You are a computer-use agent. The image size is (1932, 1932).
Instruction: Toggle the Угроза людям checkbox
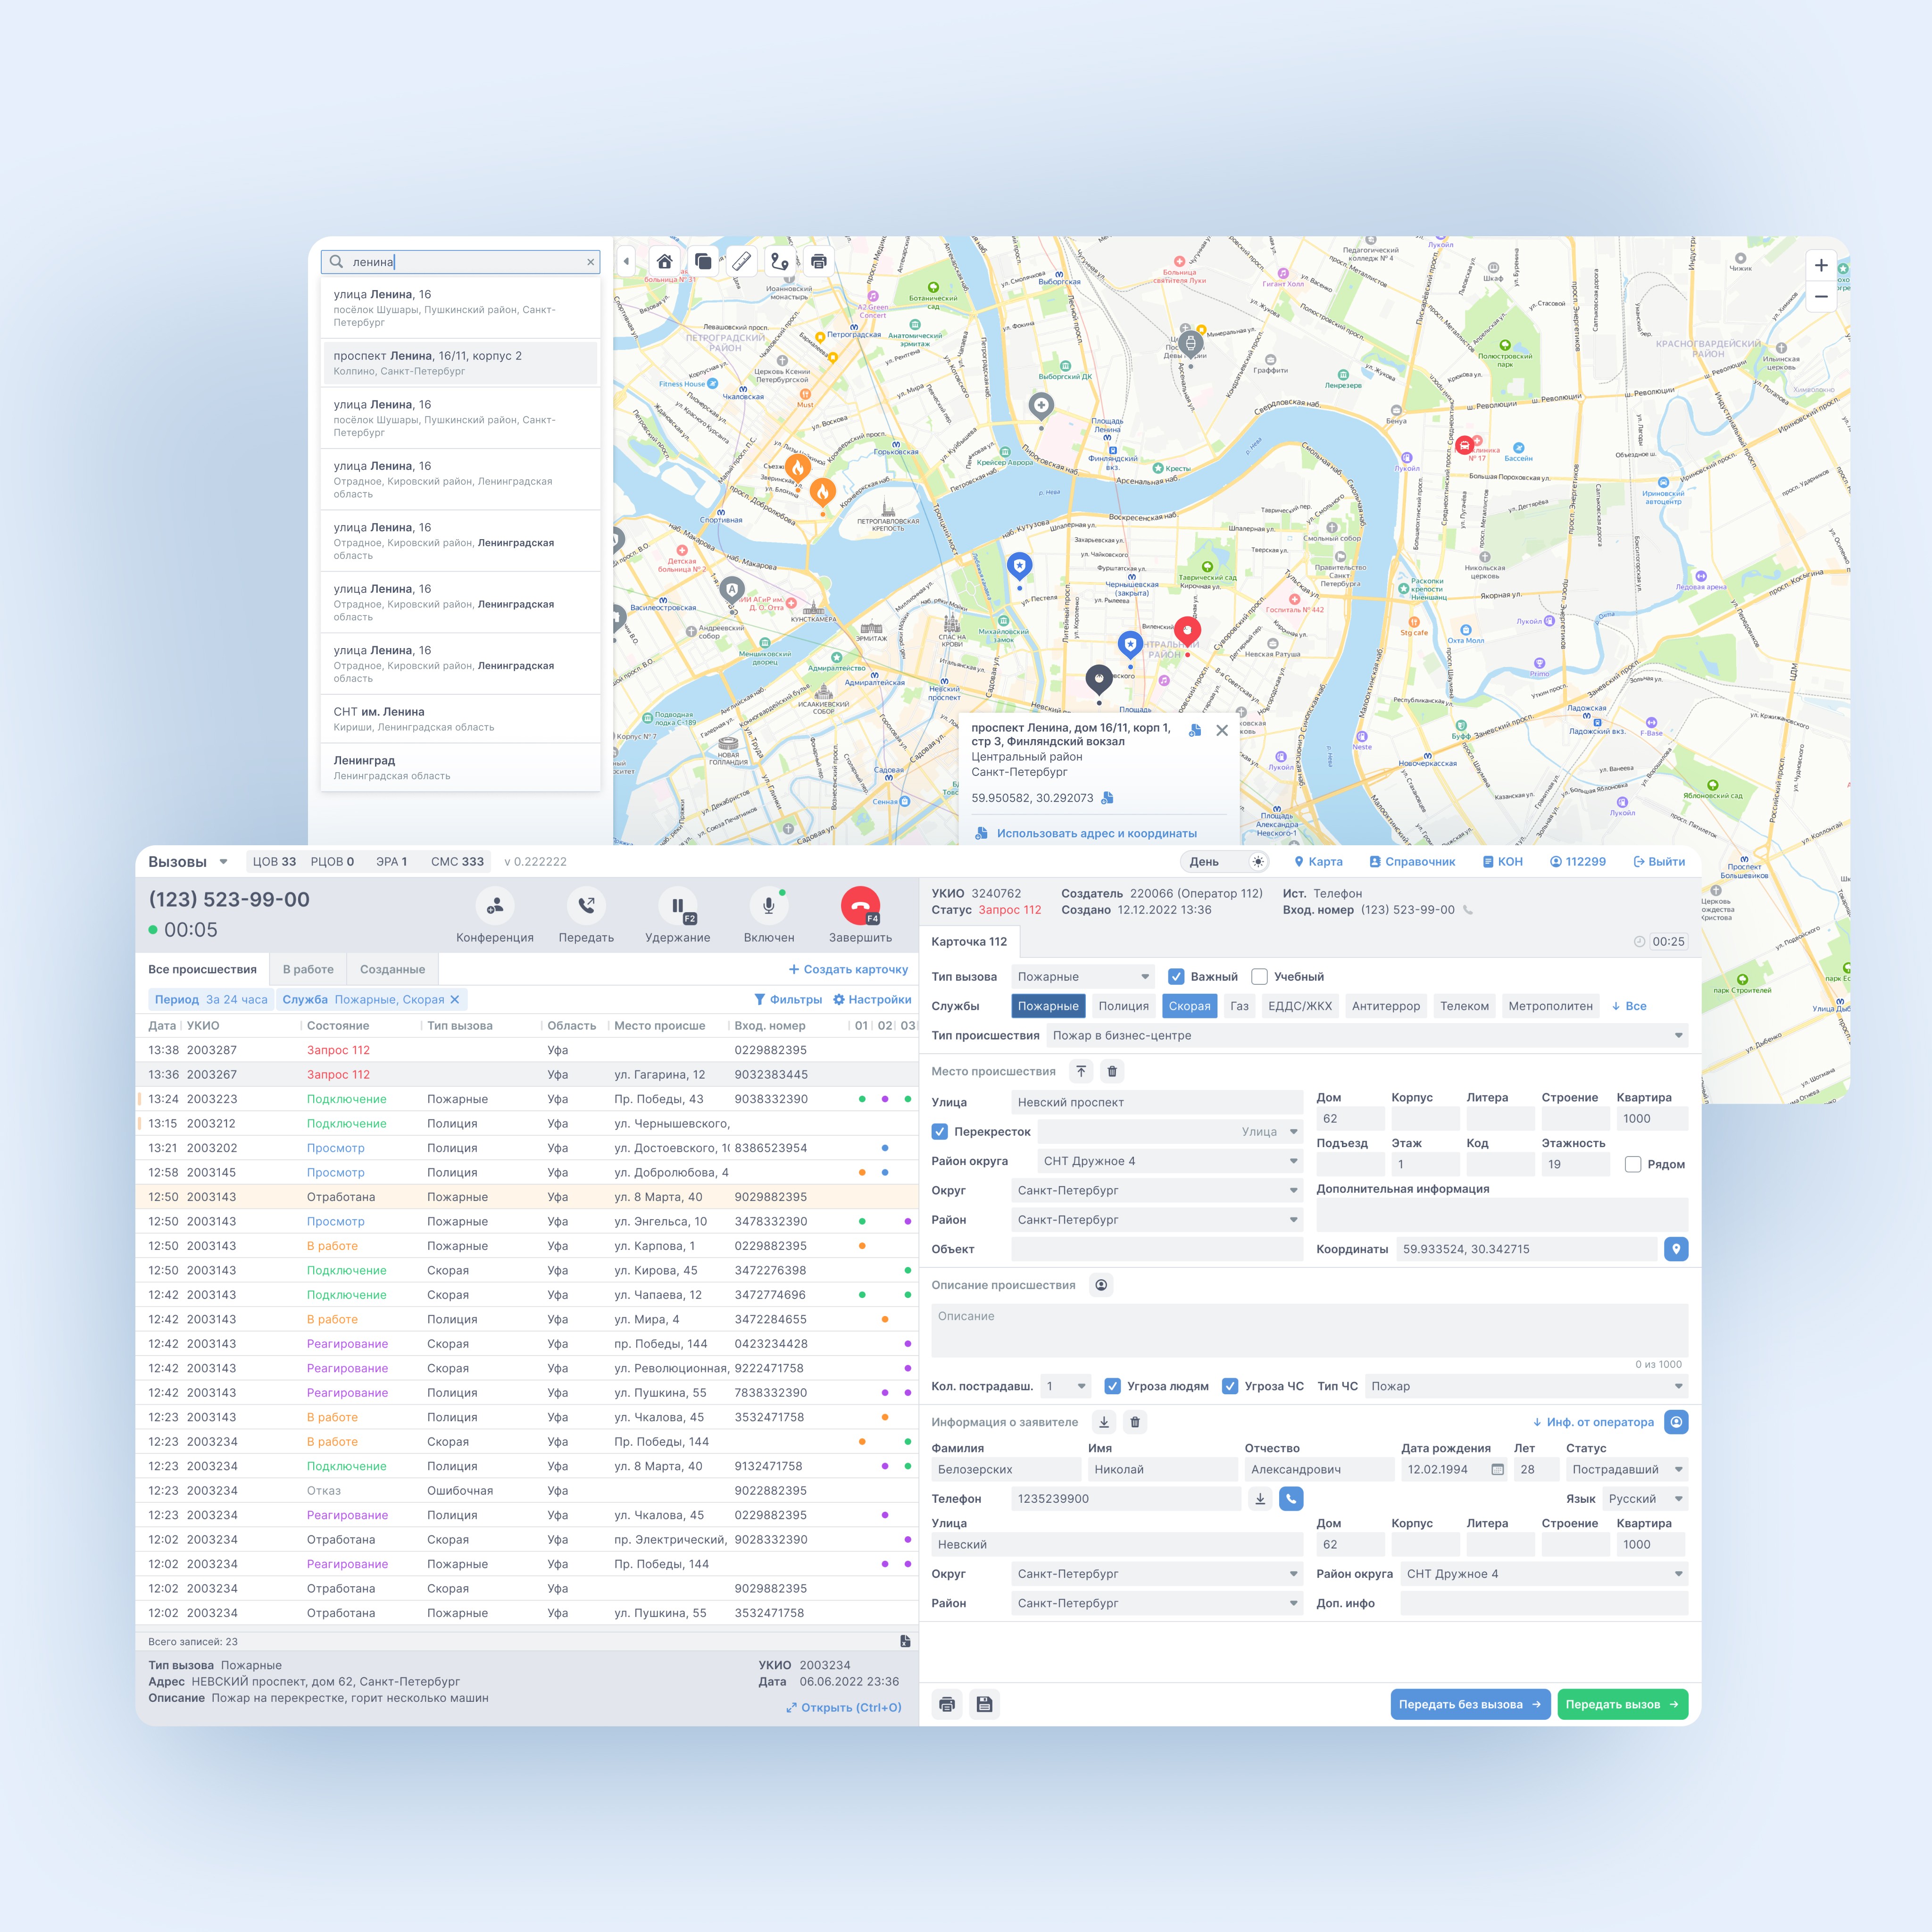pos(1112,1386)
